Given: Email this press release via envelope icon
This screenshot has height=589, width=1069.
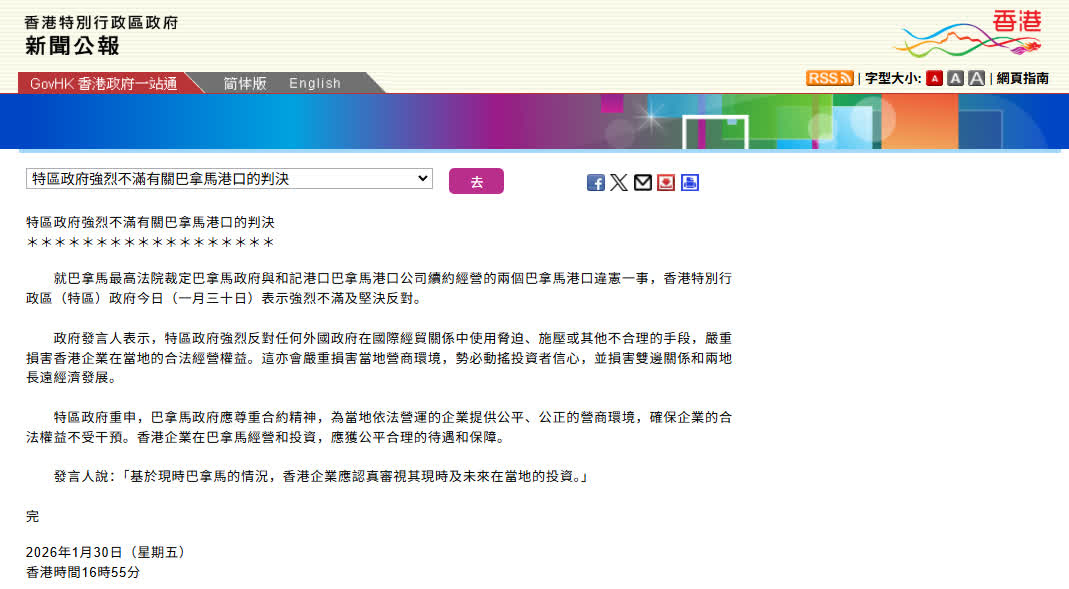Looking at the screenshot, I should tap(643, 182).
